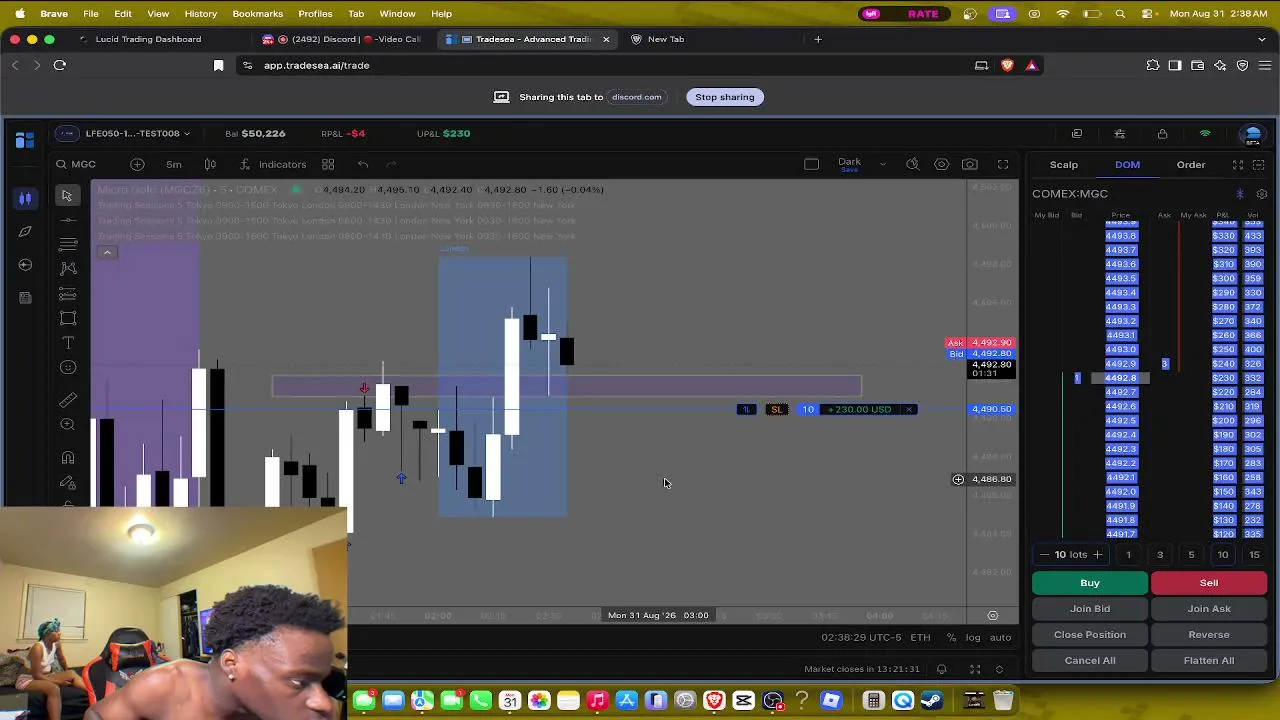Image resolution: width=1280 pixels, height=720 pixels.
Task: Select the rectangle shape tool
Action: (68, 318)
